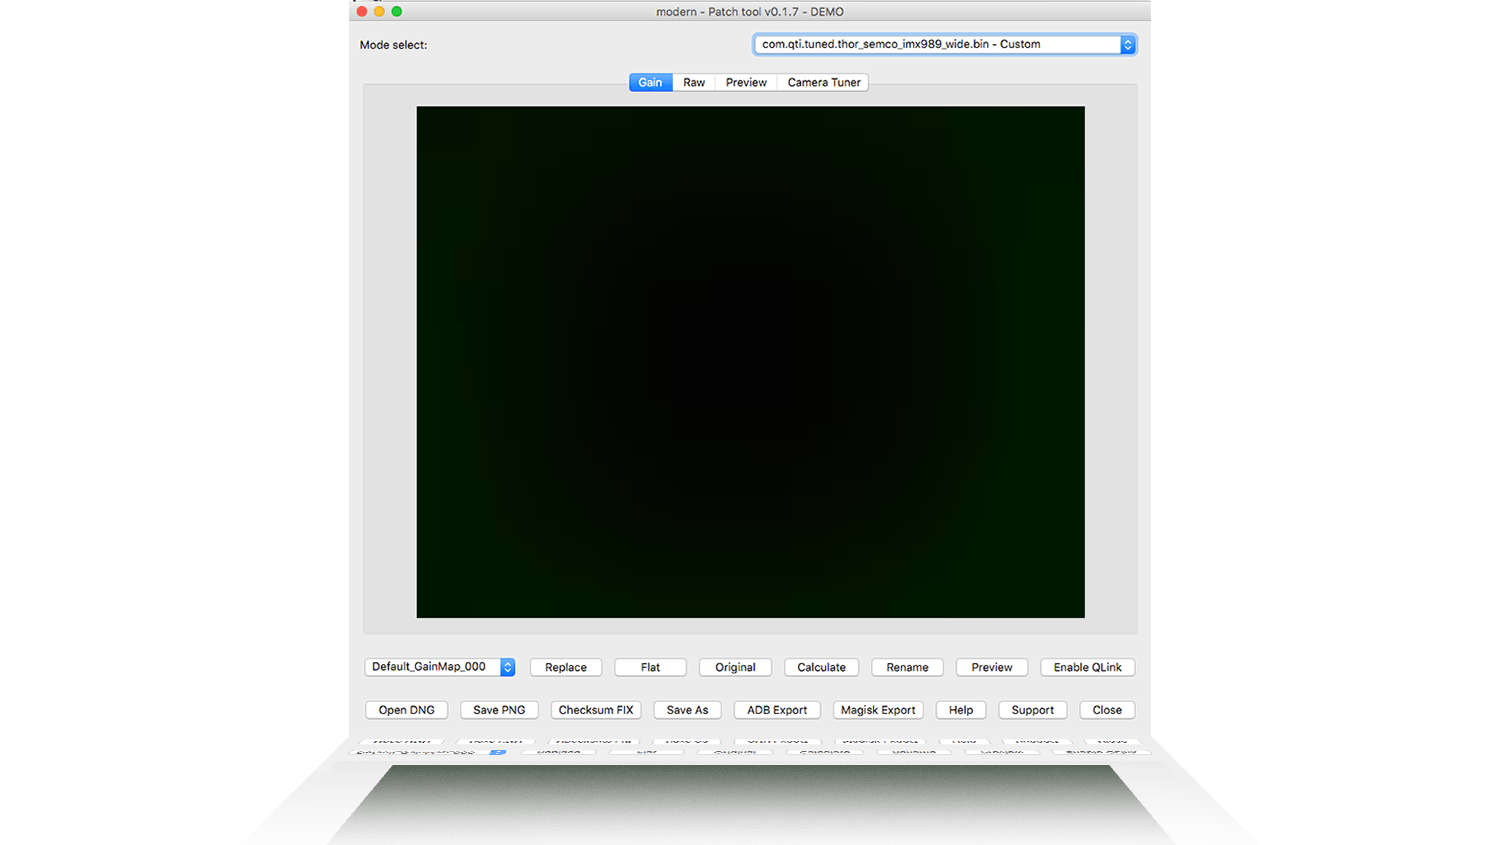Viewport: 1500px width, 845px height.
Task: Open the Raw tab
Action: coord(694,83)
